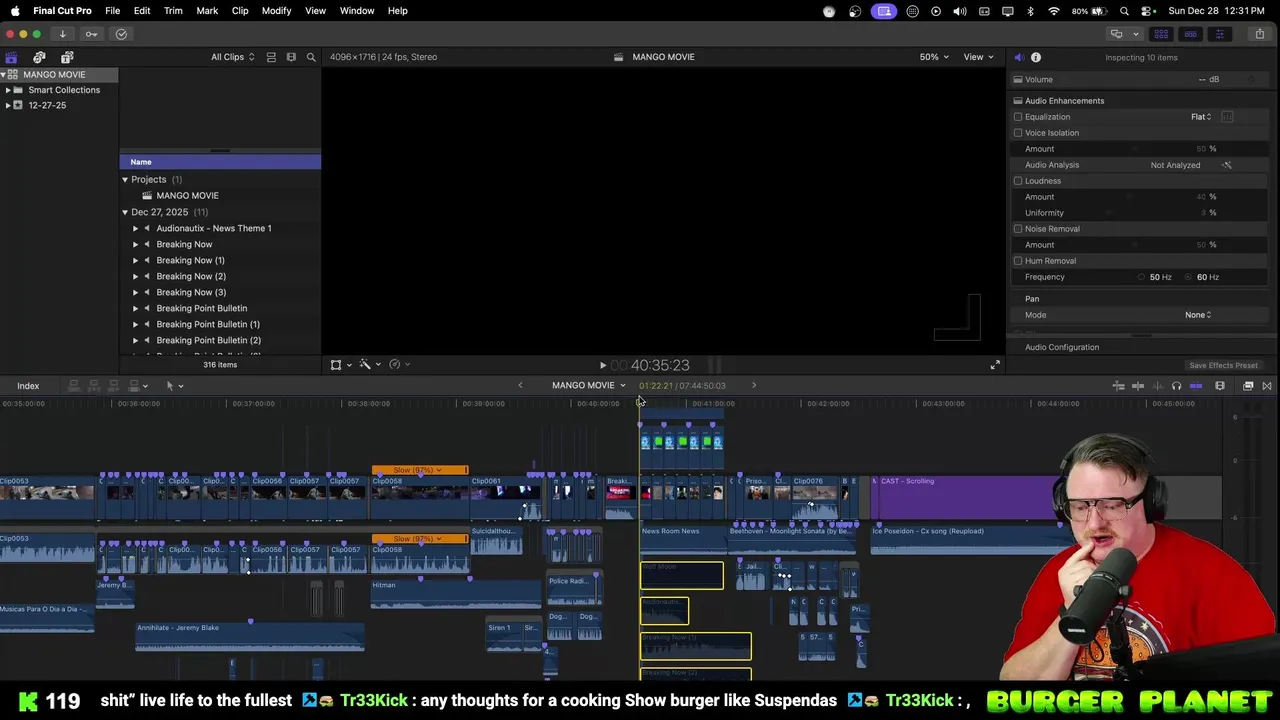Click the insert clip edit icon
This screenshot has width=1280, height=720.
93,386
